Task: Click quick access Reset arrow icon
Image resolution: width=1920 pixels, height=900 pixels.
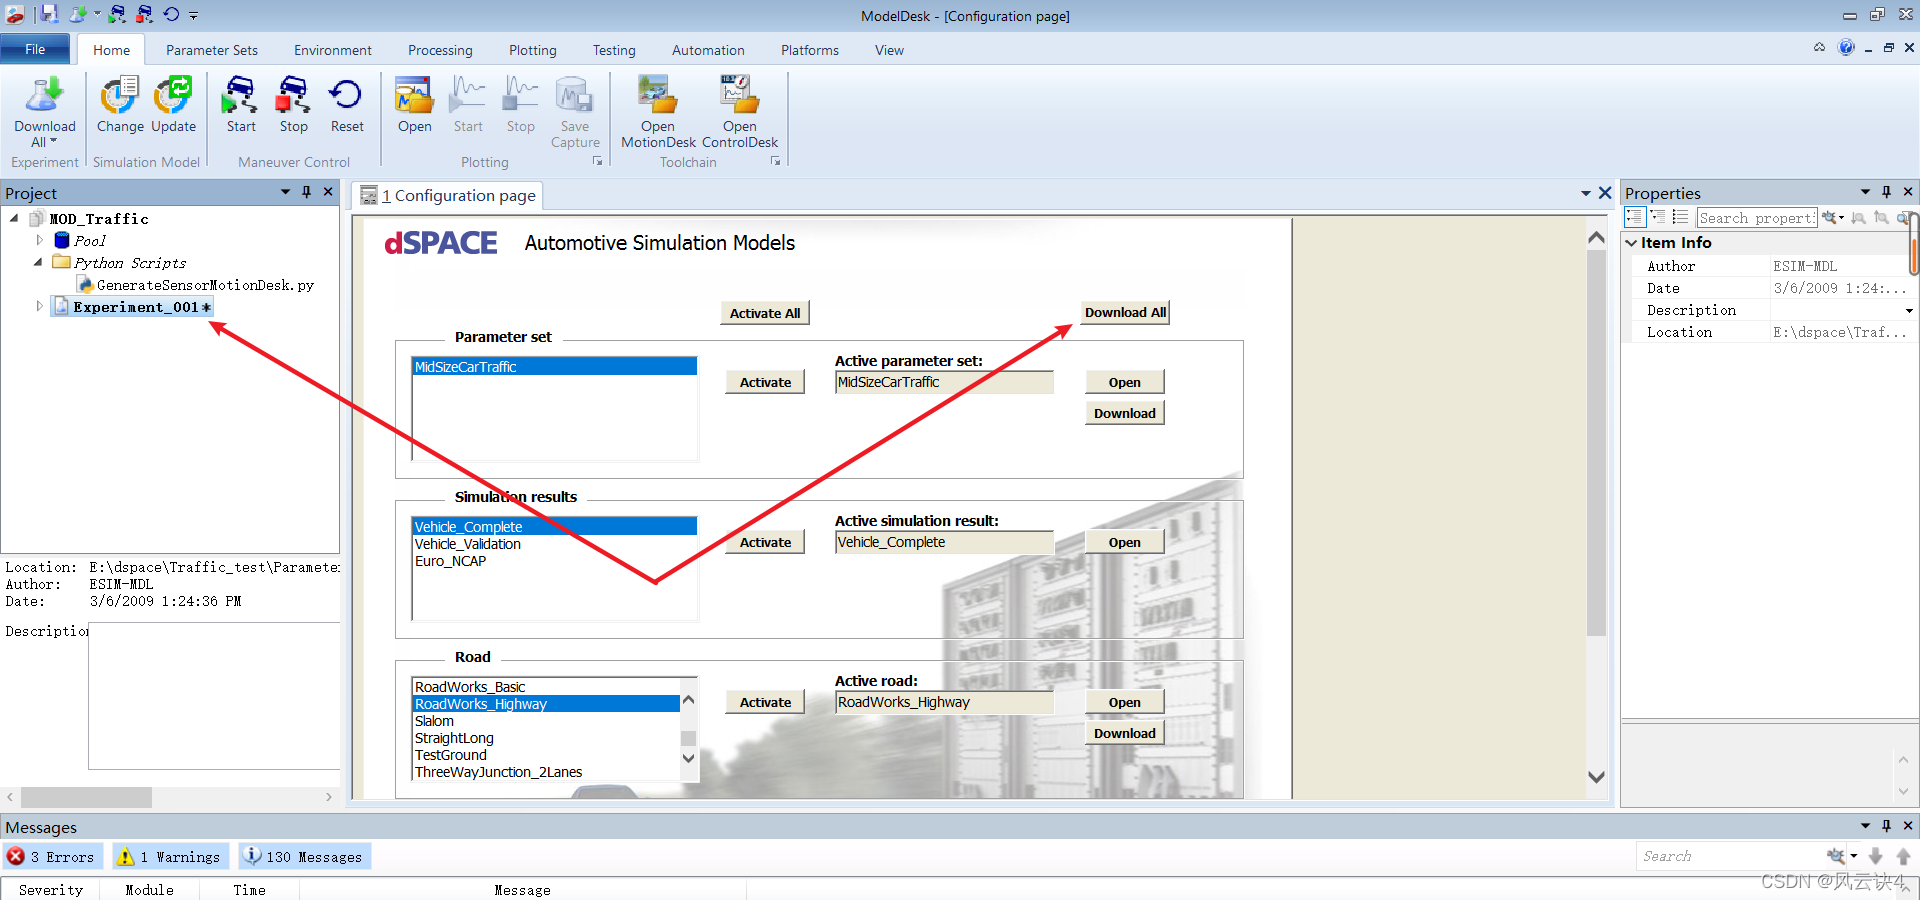Action: tap(171, 14)
